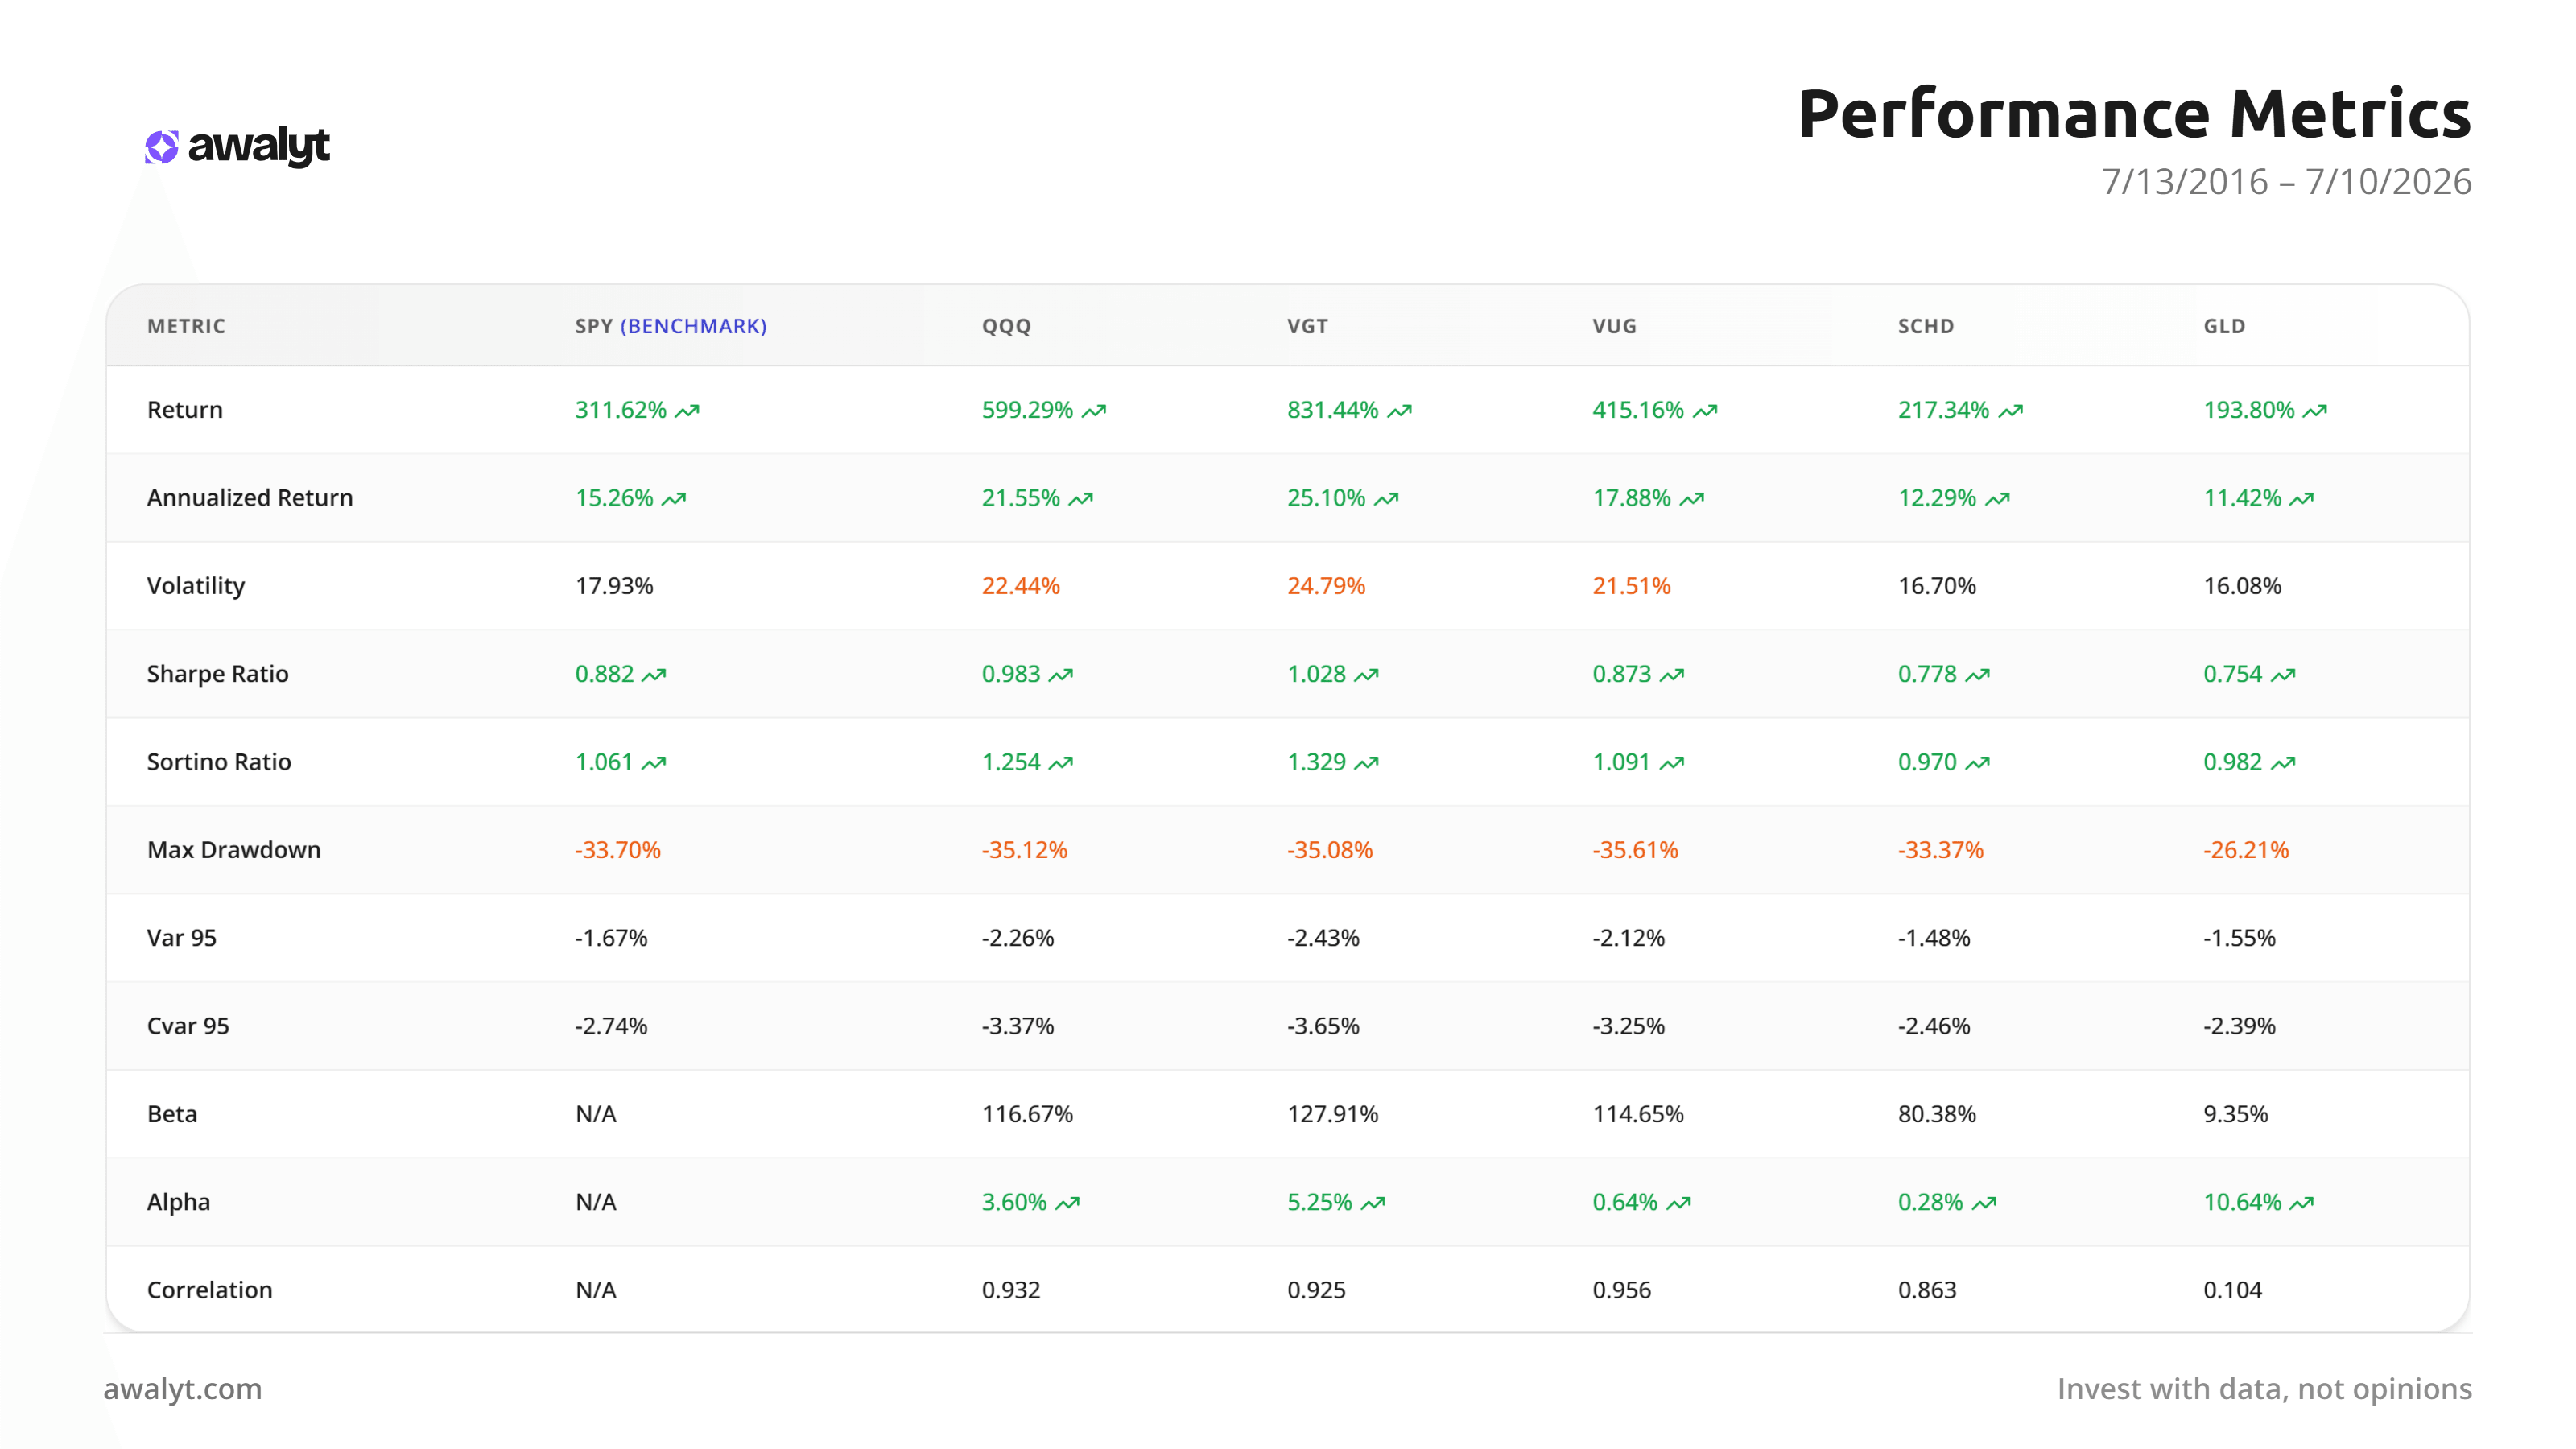Click the trend arrow beside Sharpe ratio 0.983
The width and height of the screenshot is (2576, 1449).
(x=1061, y=675)
